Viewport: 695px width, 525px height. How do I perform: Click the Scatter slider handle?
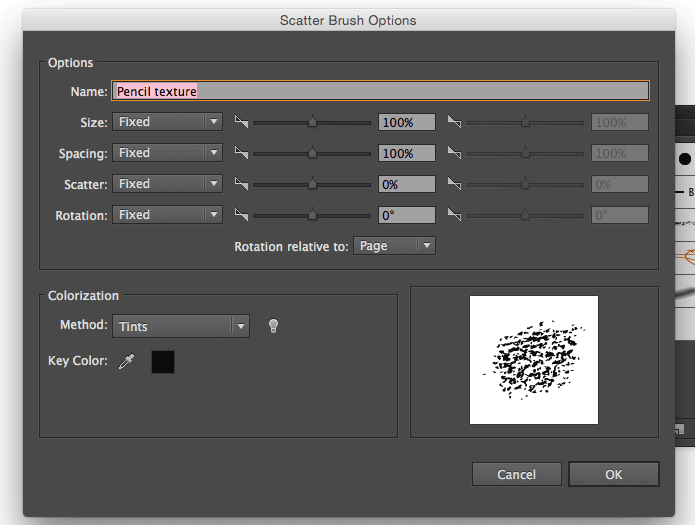click(x=312, y=184)
